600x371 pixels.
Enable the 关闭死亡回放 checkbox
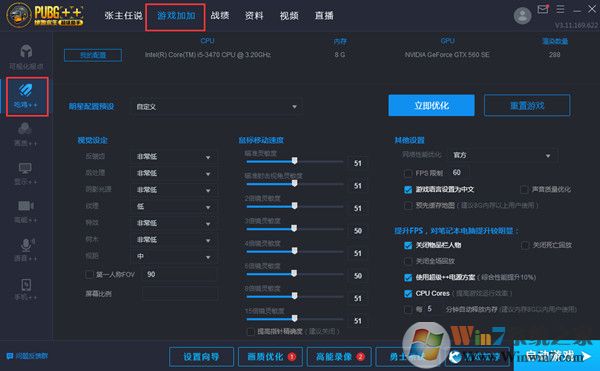[x=525, y=245]
